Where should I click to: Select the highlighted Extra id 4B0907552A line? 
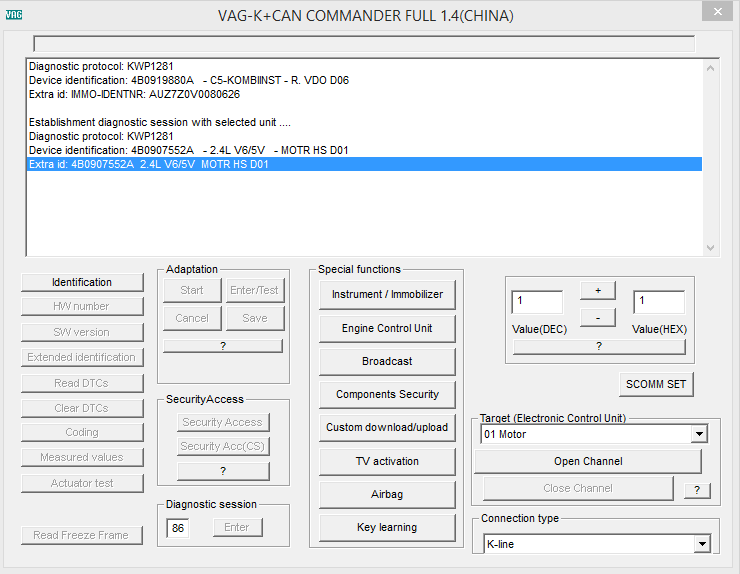(x=364, y=164)
